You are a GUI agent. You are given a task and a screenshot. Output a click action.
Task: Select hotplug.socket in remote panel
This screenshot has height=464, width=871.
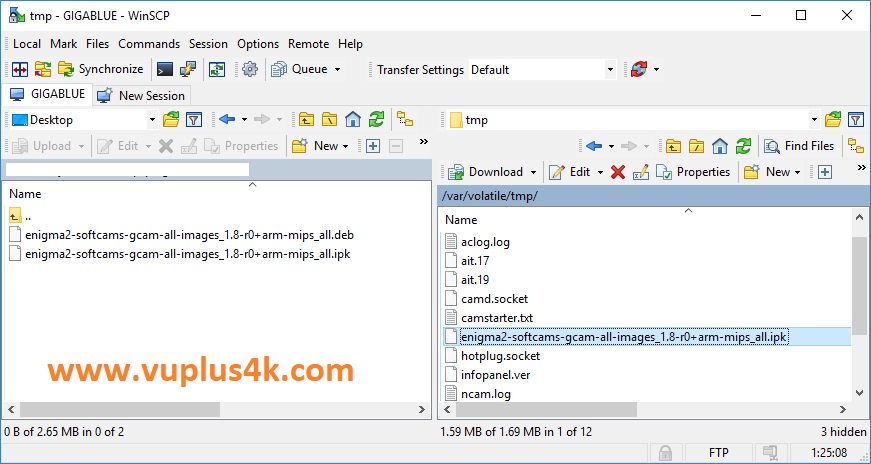[x=500, y=356]
